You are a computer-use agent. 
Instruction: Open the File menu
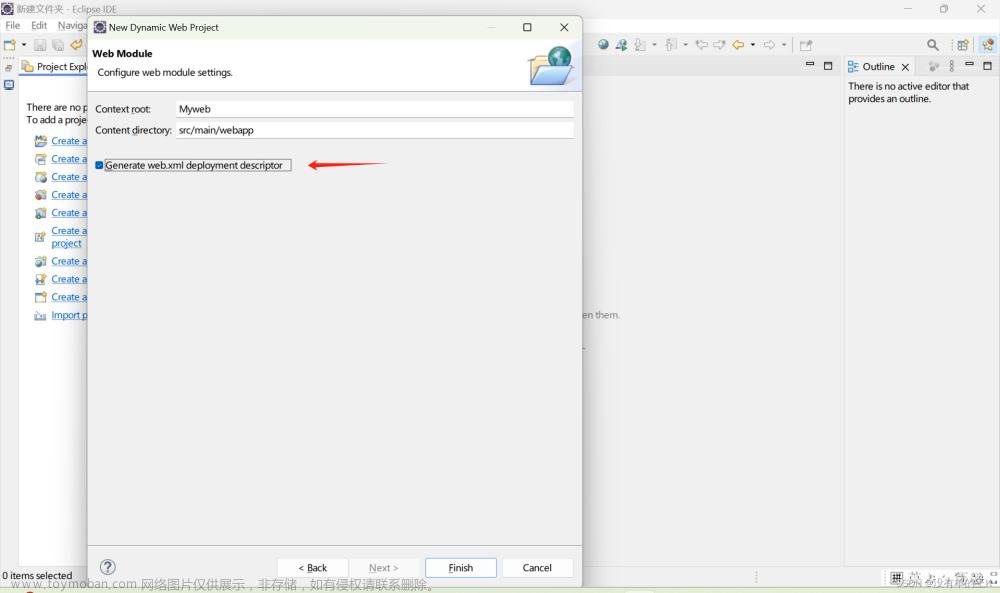click(x=13, y=26)
